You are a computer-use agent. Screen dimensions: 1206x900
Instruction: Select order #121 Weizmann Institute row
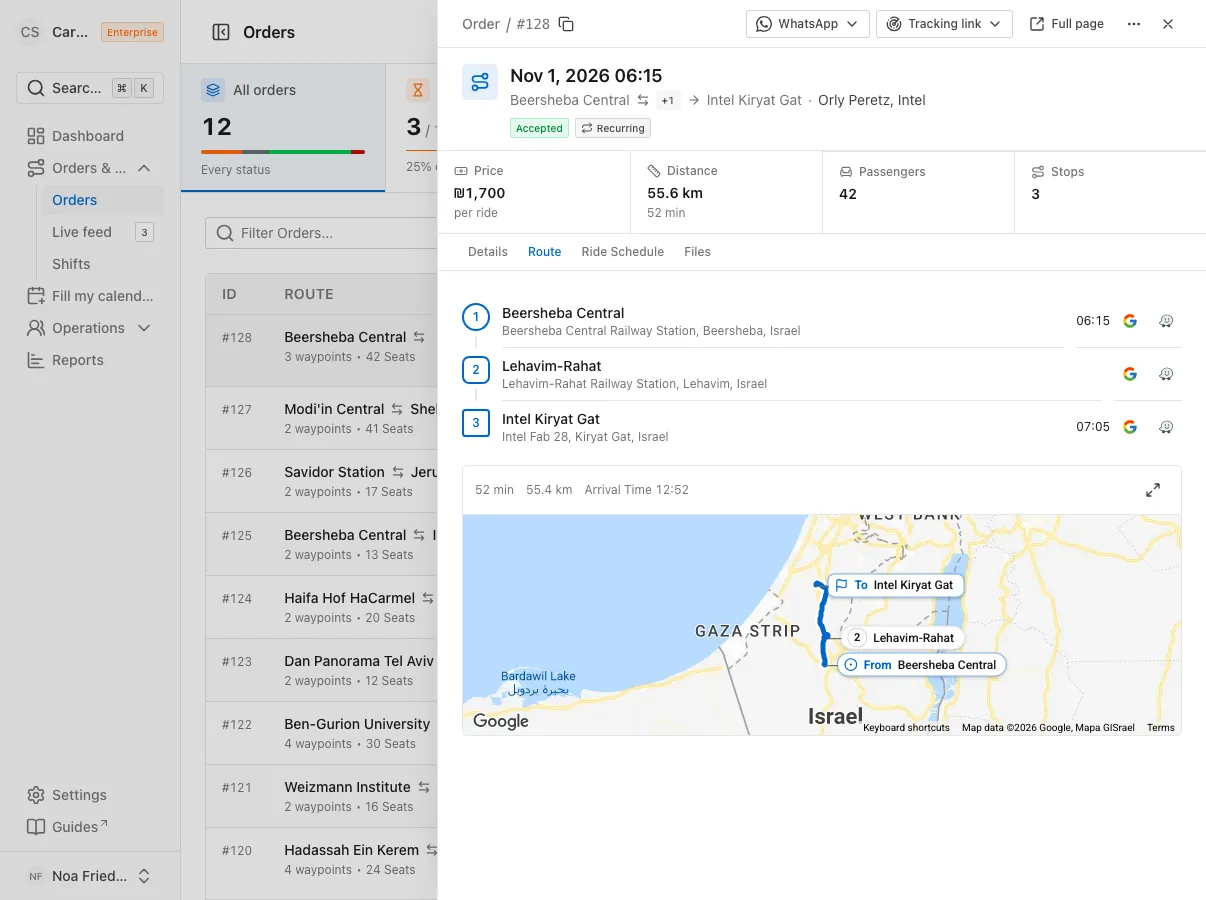click(321, 796)
